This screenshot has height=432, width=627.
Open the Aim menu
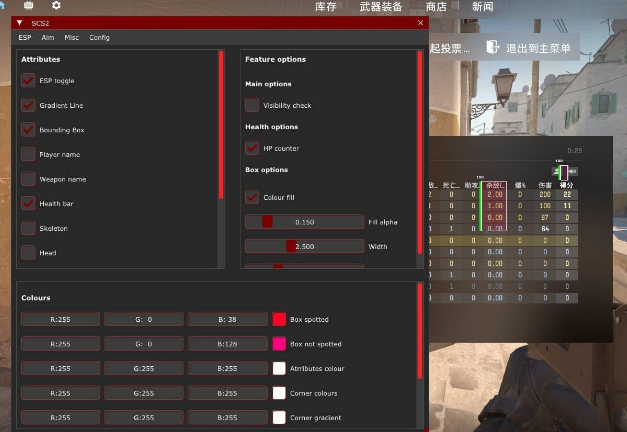tap(48, 38)
